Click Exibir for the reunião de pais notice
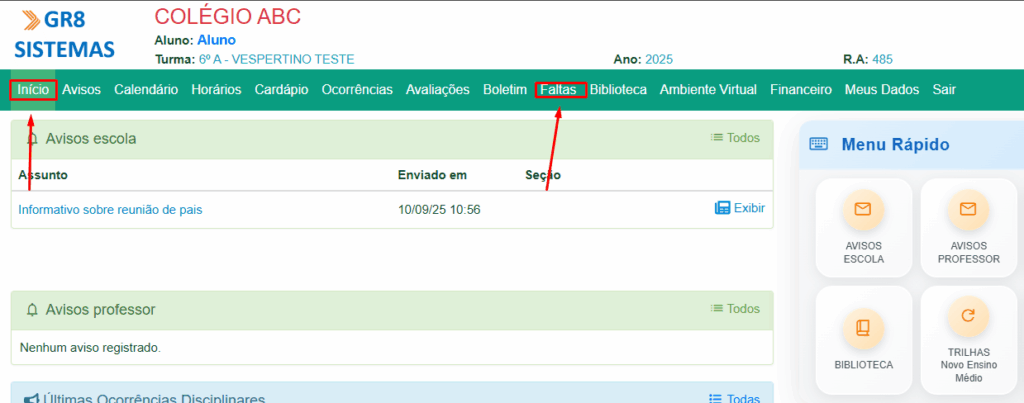This screenshot has height=403, width=1024. coord(740,208)
